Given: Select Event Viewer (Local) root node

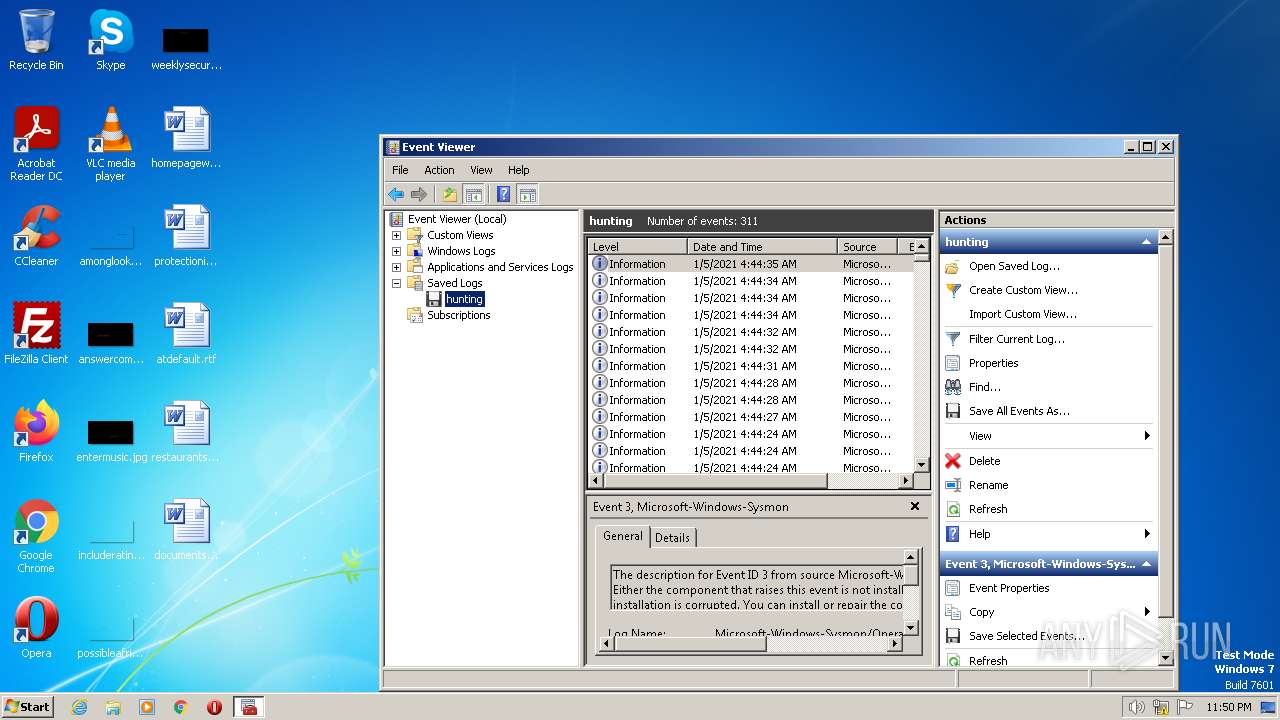Looking at the screenshot, I should (456, 219).
